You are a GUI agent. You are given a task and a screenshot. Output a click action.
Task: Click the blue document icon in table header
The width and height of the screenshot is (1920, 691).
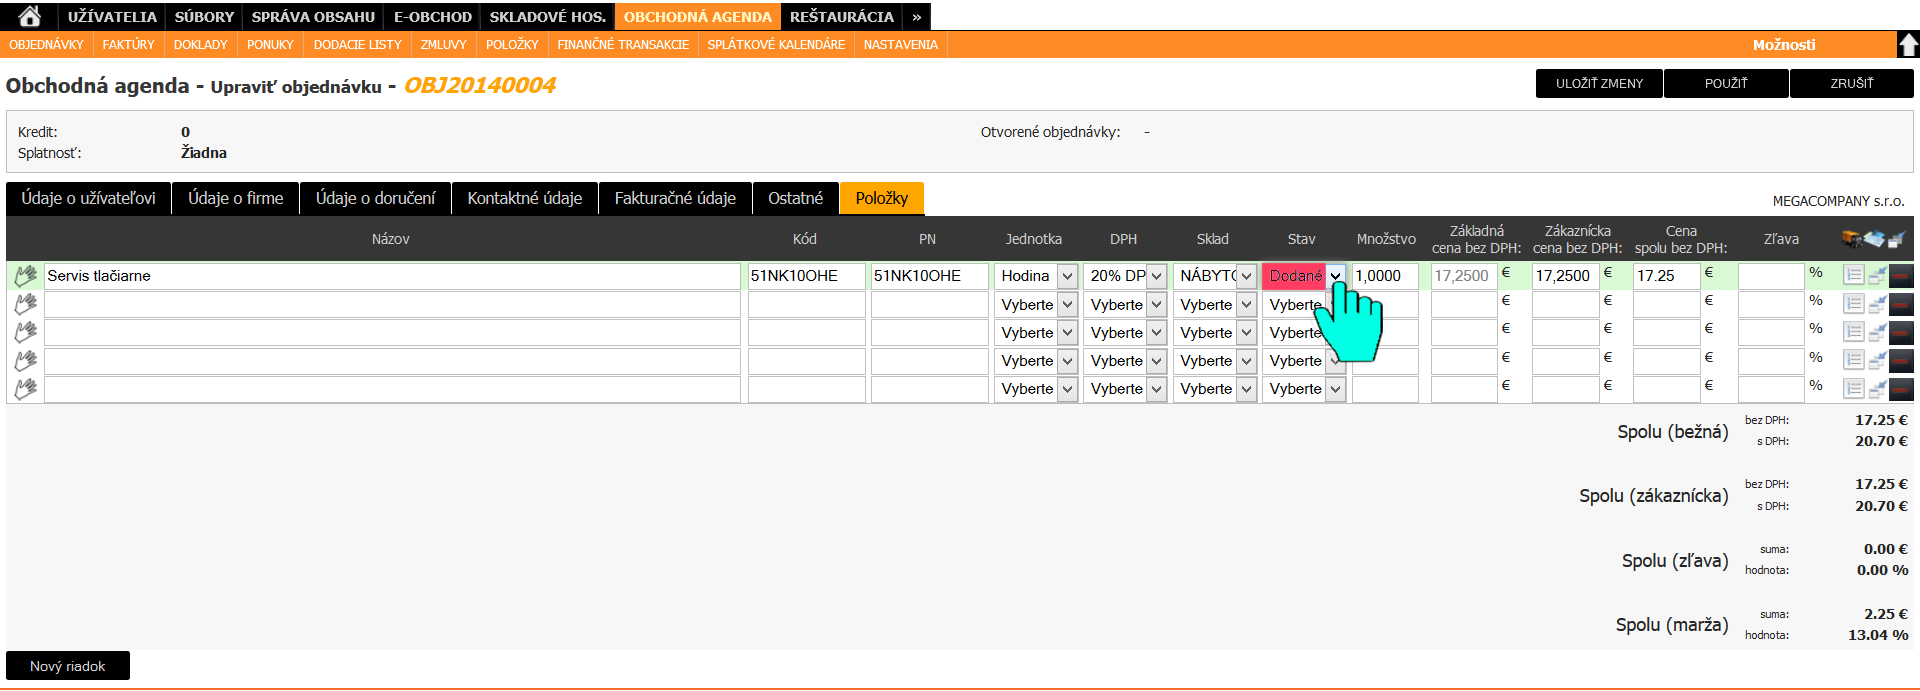(1874, 239)
